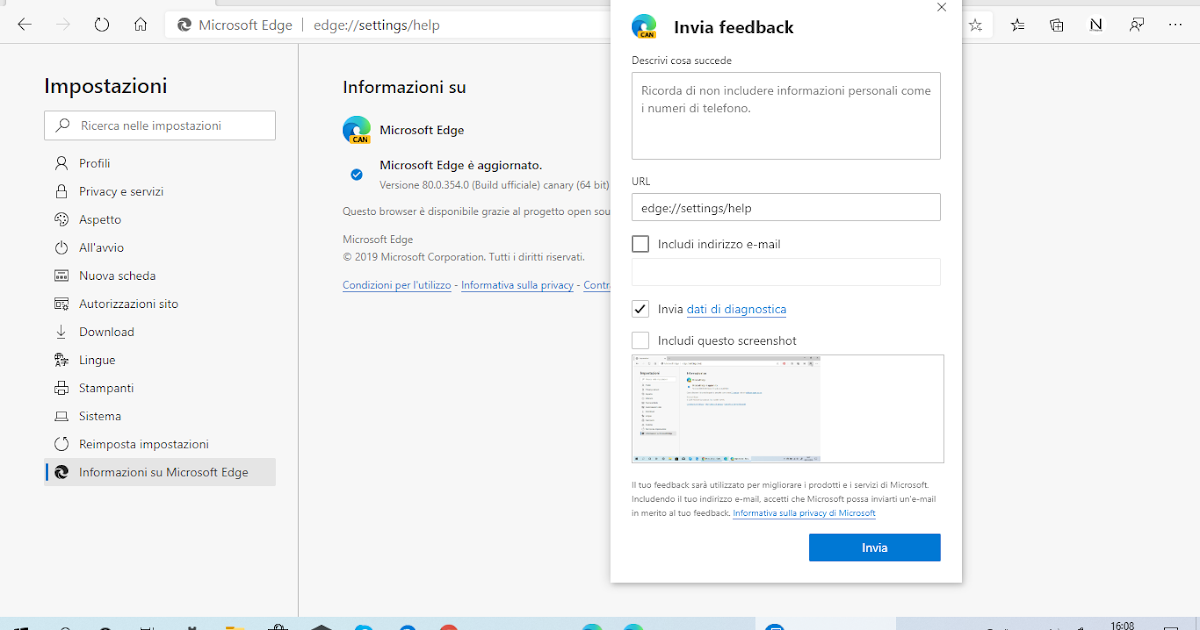Image resolution: width=1200 pixels, height=630 pixels.
Task: Open the Settings and more menu
Action: coord(1176,24)
